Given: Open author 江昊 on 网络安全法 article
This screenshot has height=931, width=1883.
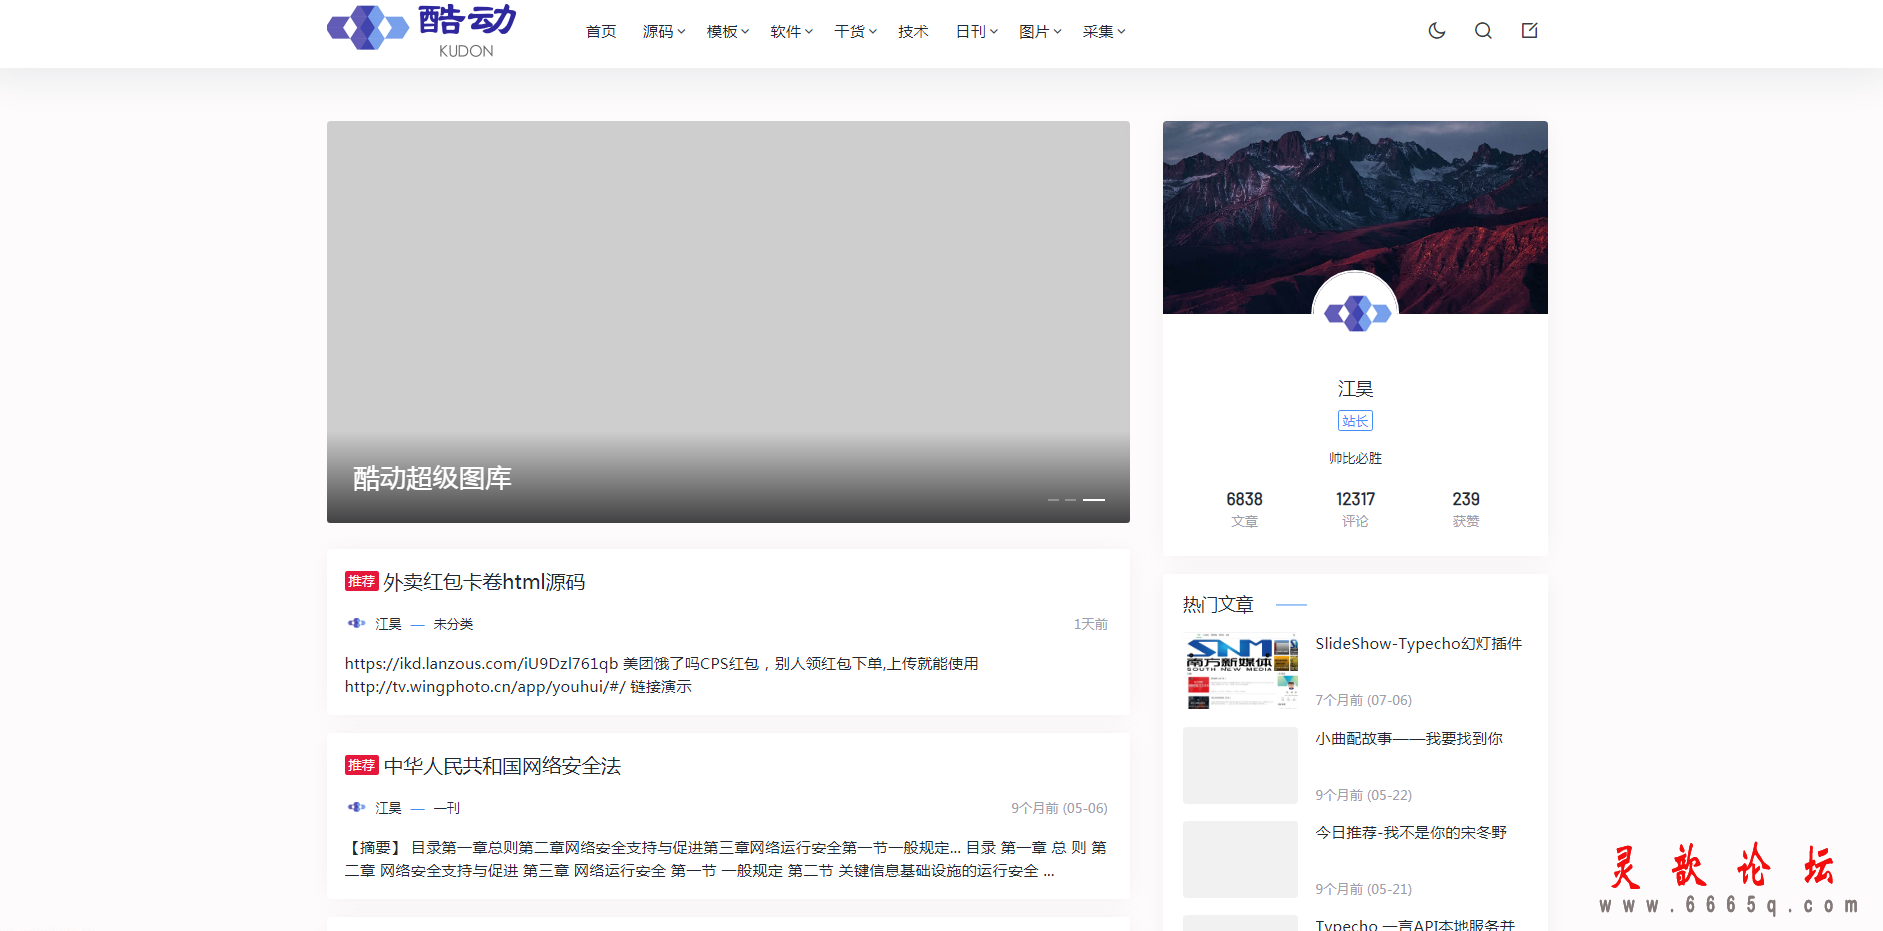Looking at the screenshot, I should [x=388, y=808].
